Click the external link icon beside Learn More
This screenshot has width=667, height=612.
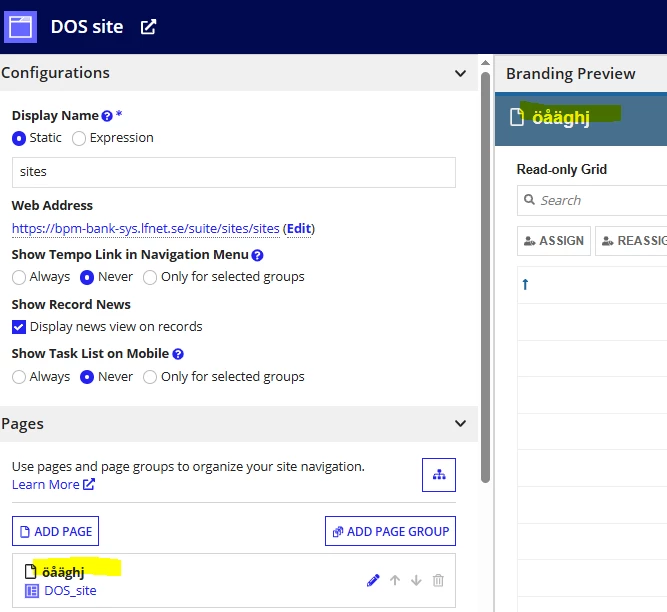(88, 484)
